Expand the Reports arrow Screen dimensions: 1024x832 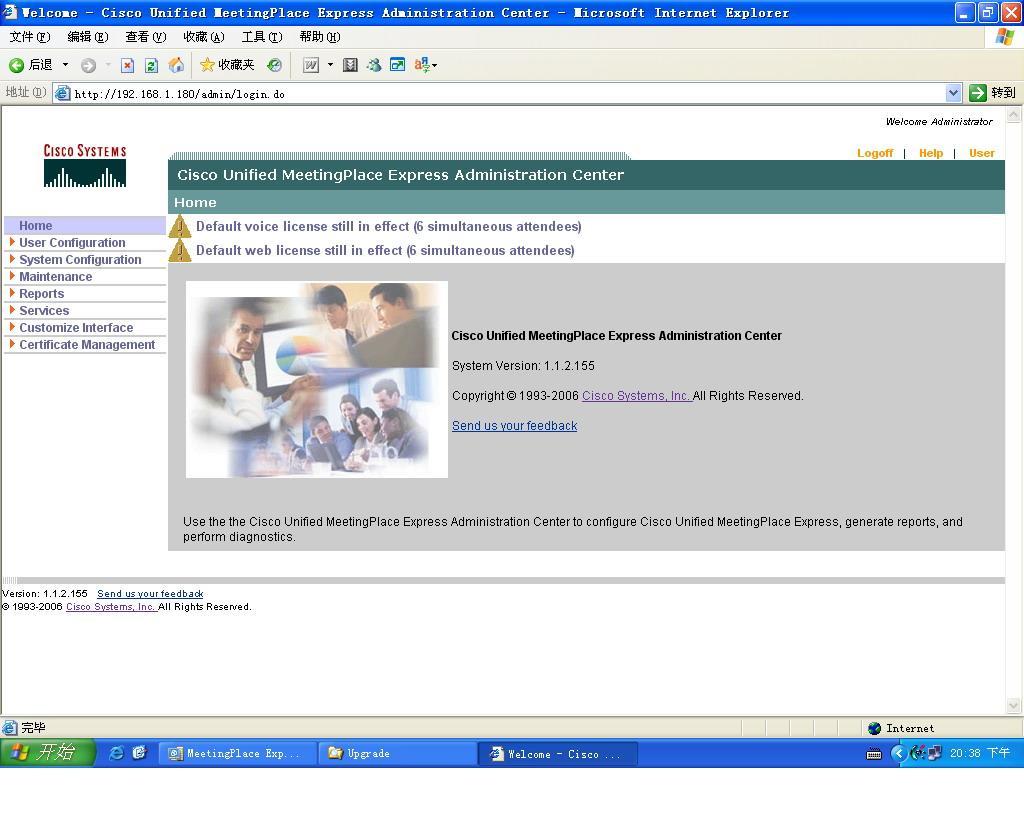[x=12, y=293]
